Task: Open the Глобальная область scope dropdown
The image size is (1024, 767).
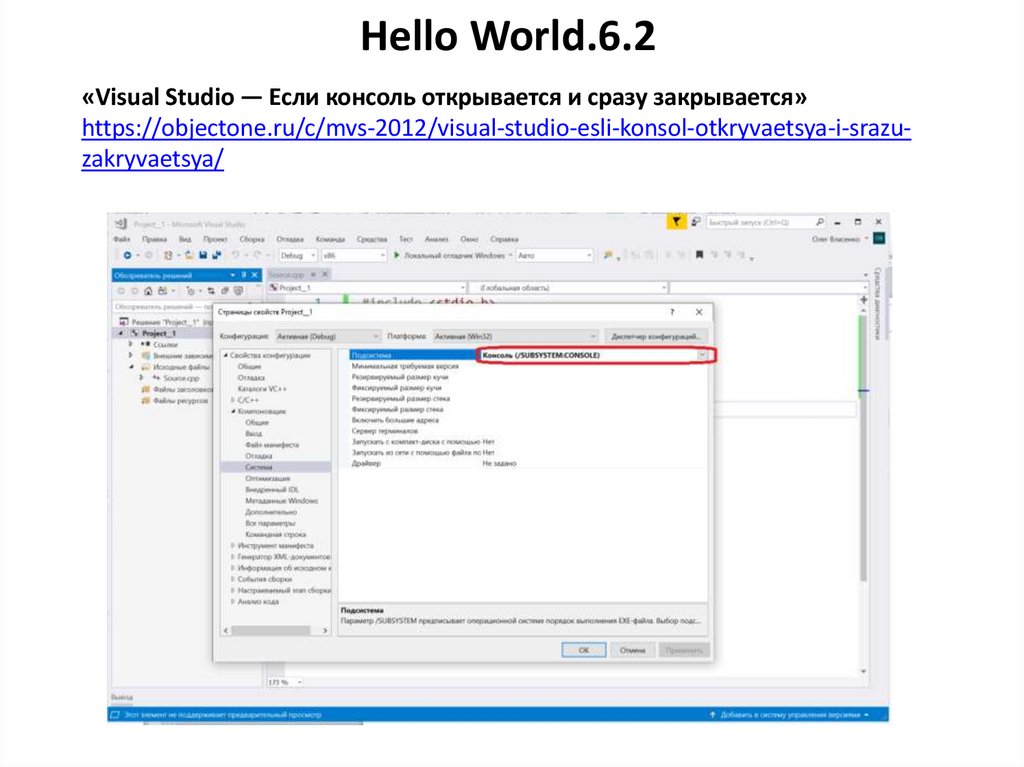Action: pyautogui.click(x=569, y=287)
